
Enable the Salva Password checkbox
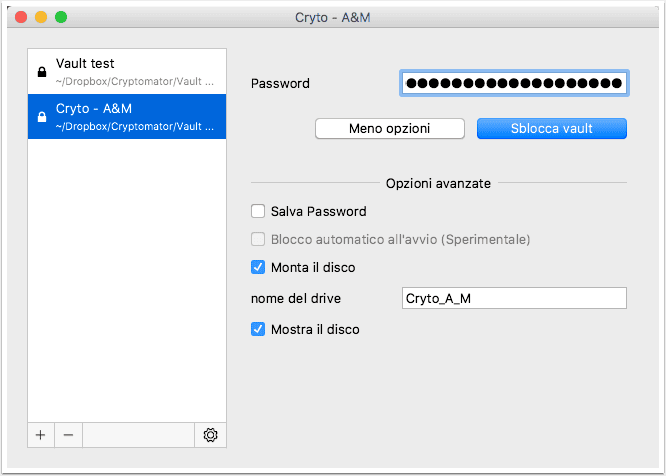click(258, 211)
